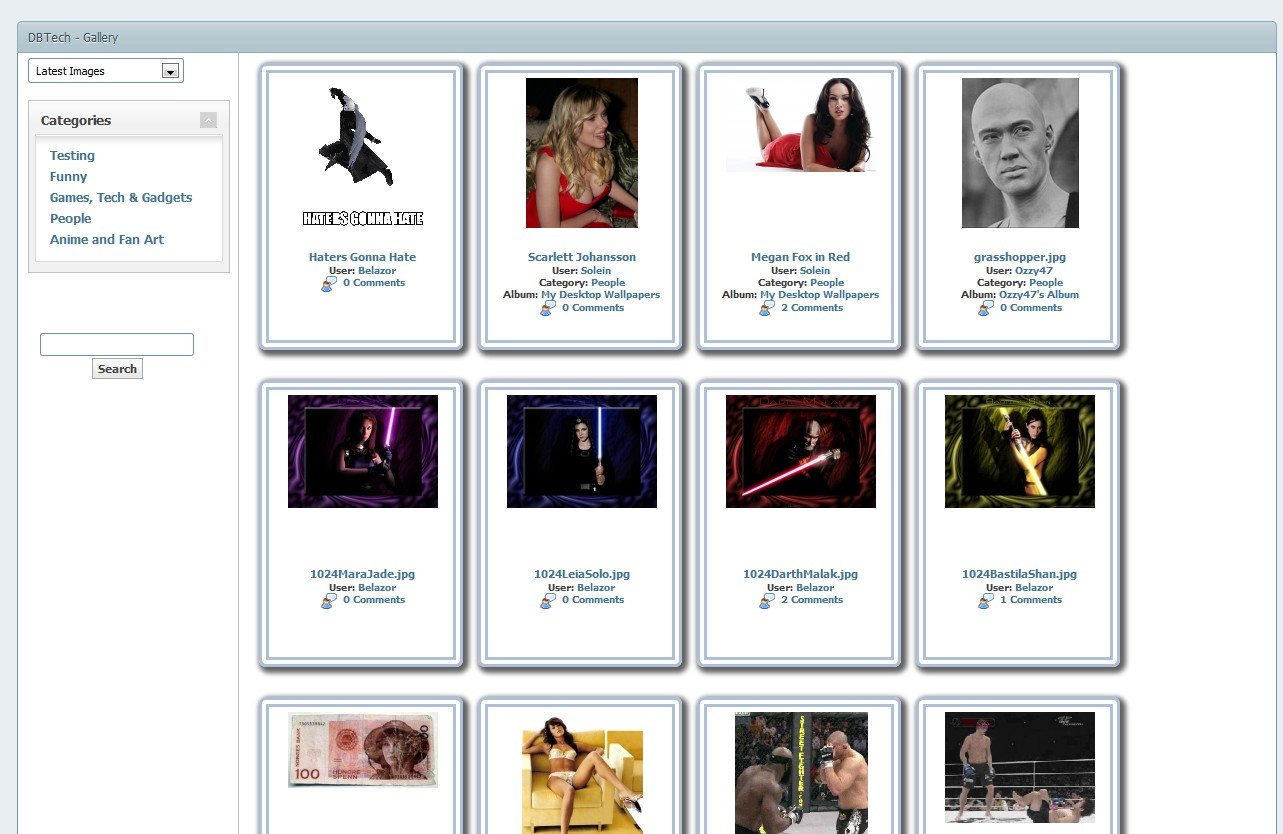Viewport: 1283px width, 834px height.
Task: Open the 100 banknote thumbnail
Action: pyautogui.click(x=362, y=750)
